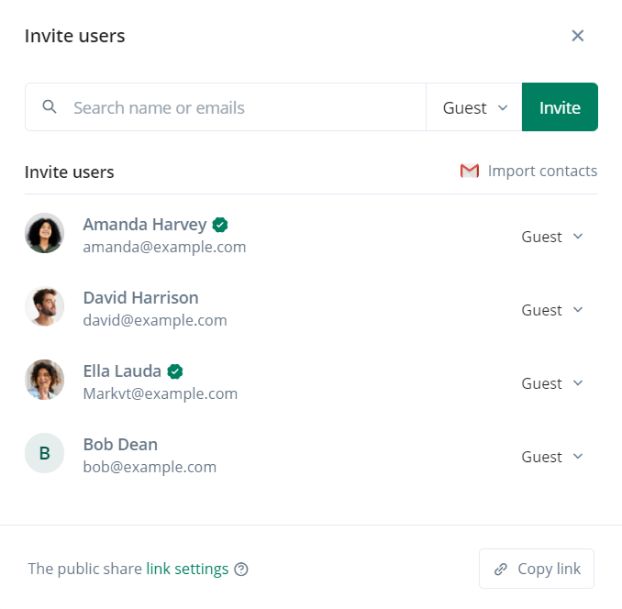The image size is (622, 609).
Task: Click the search magnifier icon
Action: point(49,107)
